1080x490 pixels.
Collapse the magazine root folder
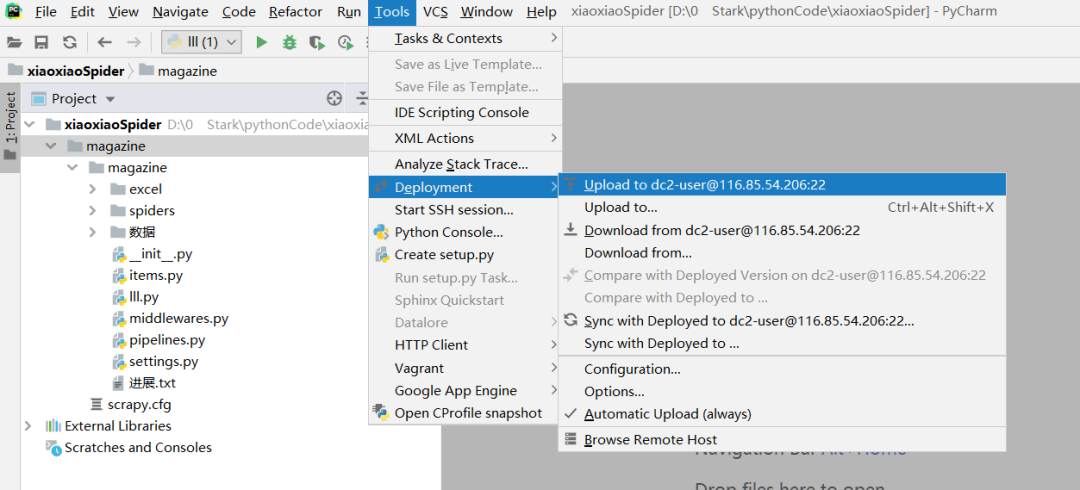point(51,146)
